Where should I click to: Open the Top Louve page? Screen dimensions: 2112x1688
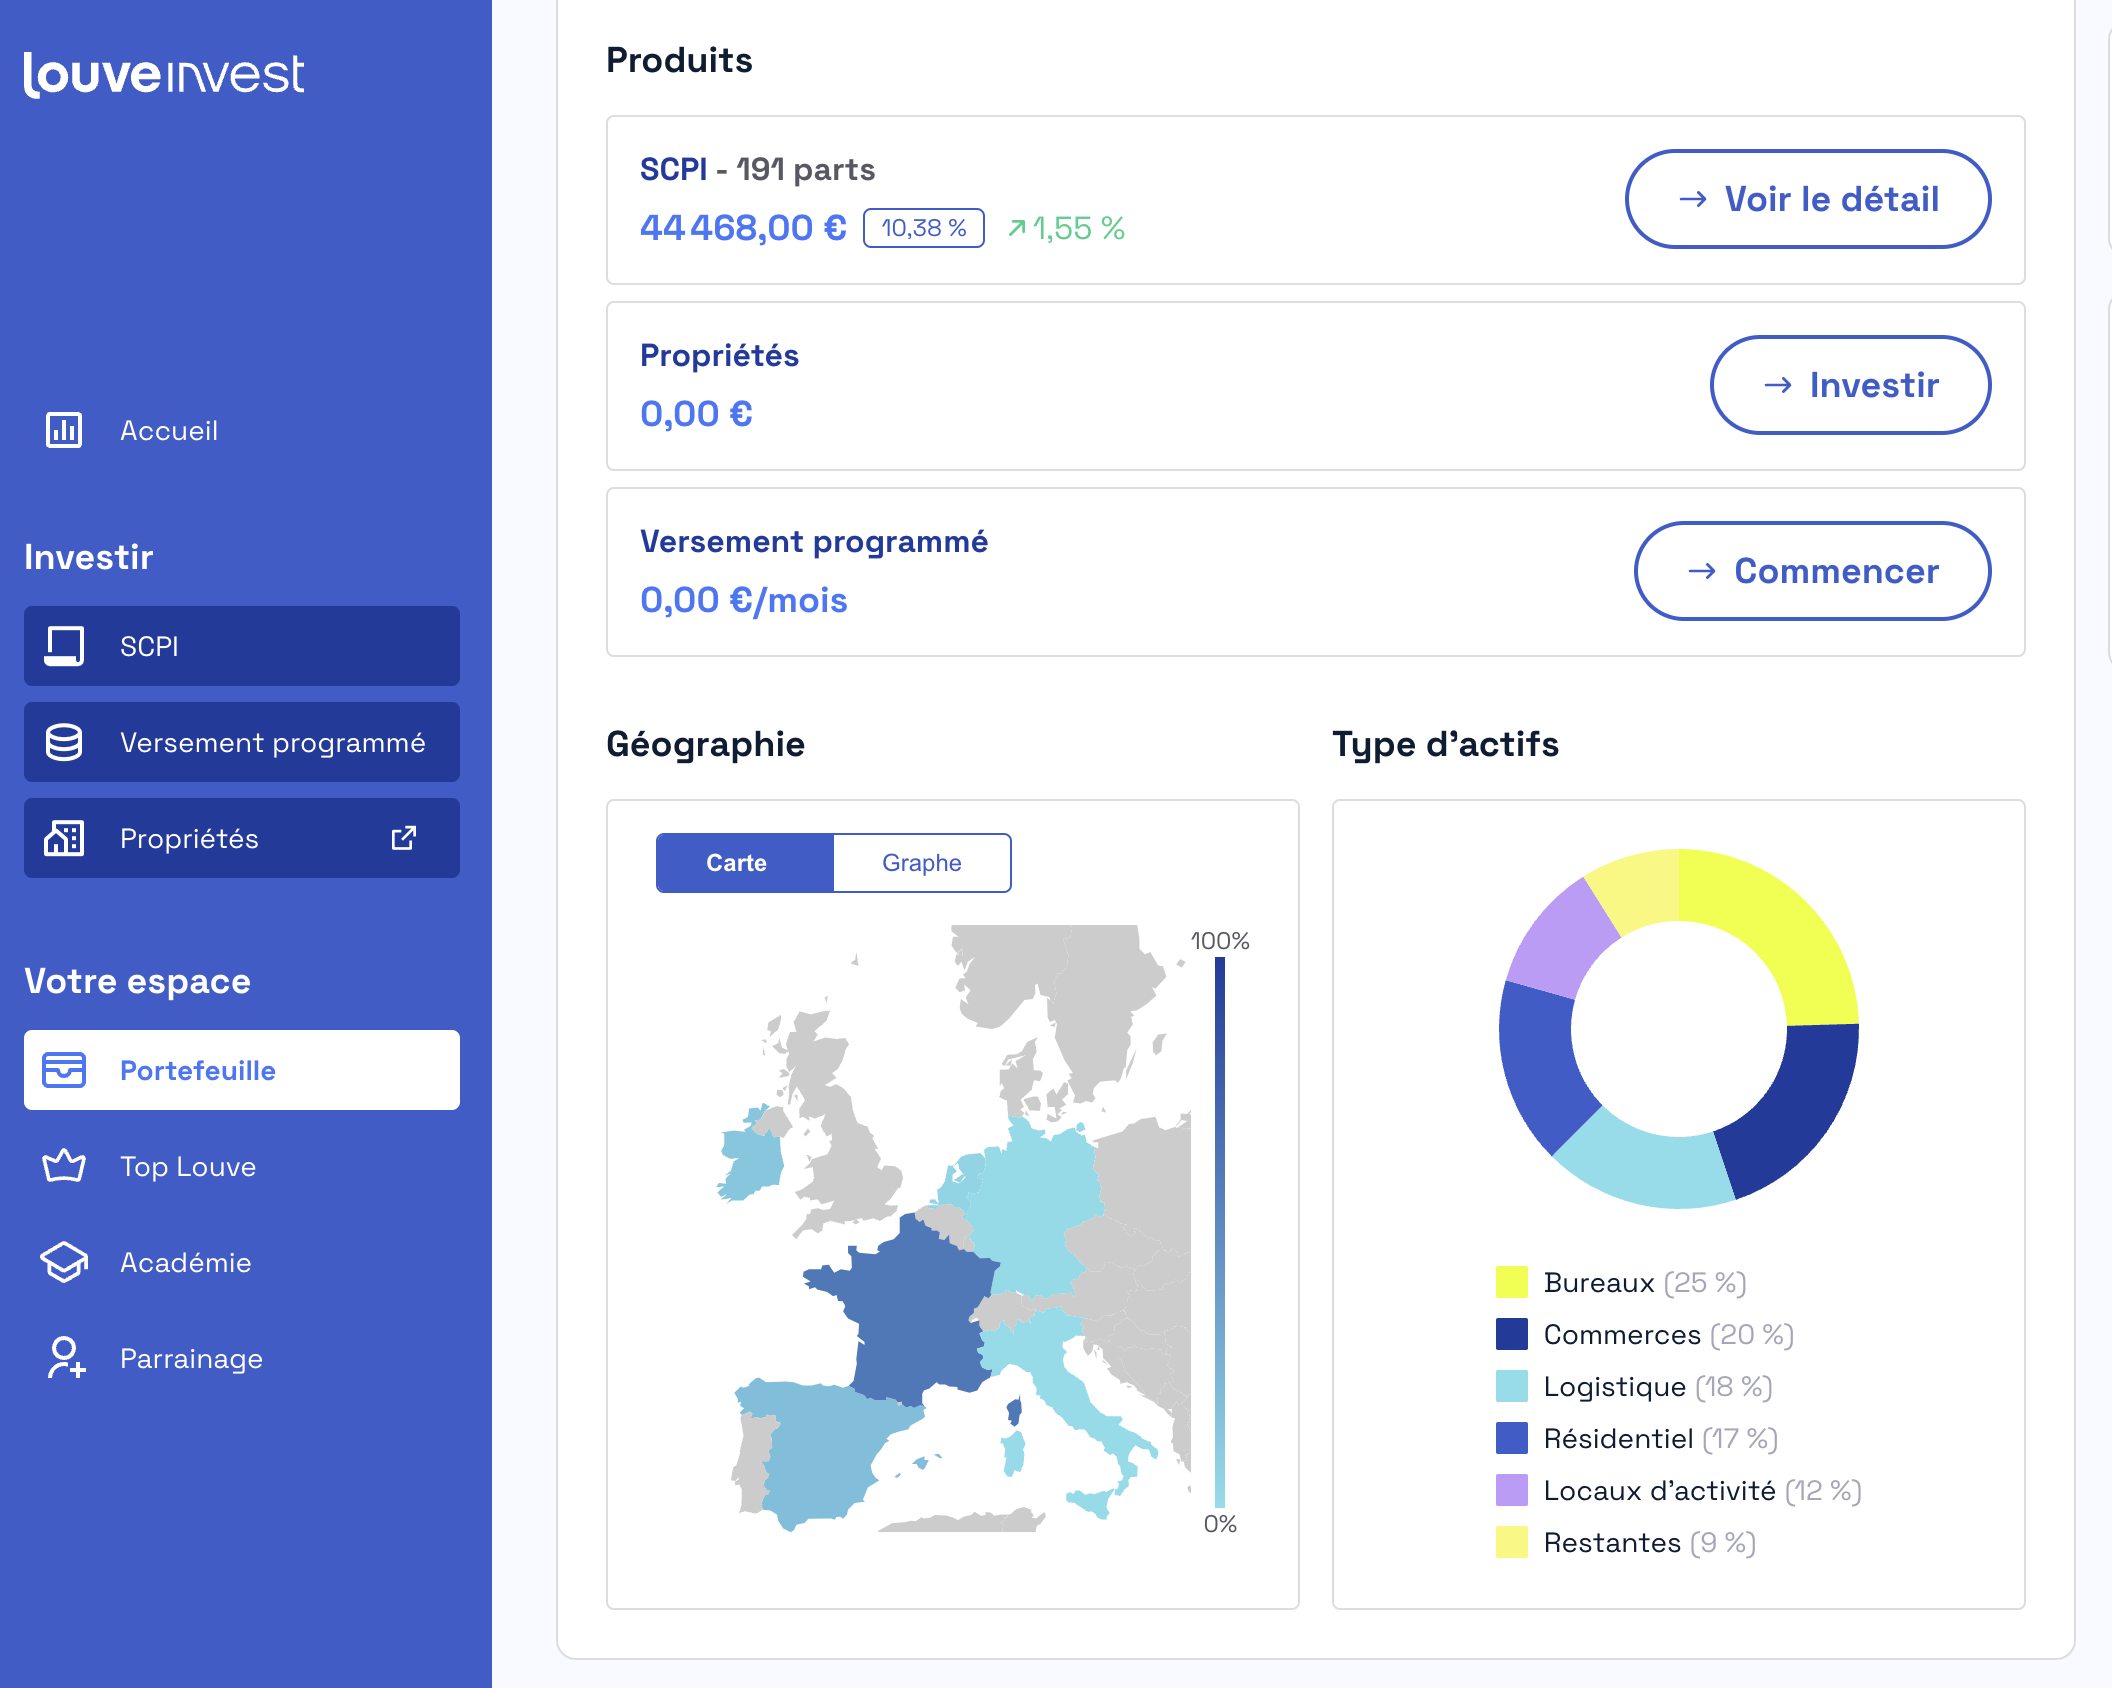(x=242, y=1166)
